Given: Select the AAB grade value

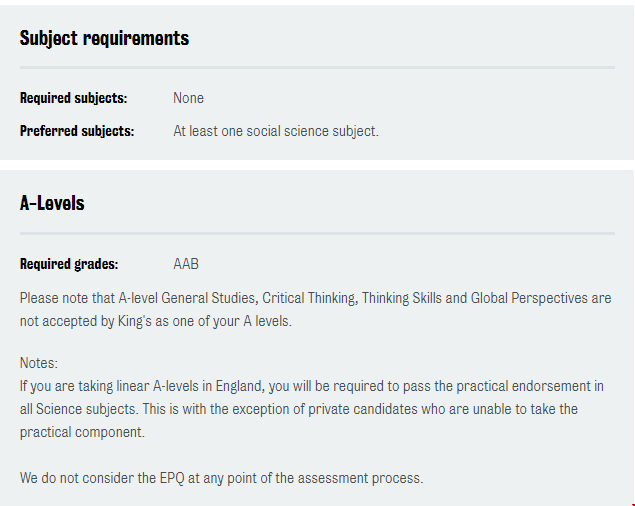Looking at the screenshot, I should tap(186, 264).
